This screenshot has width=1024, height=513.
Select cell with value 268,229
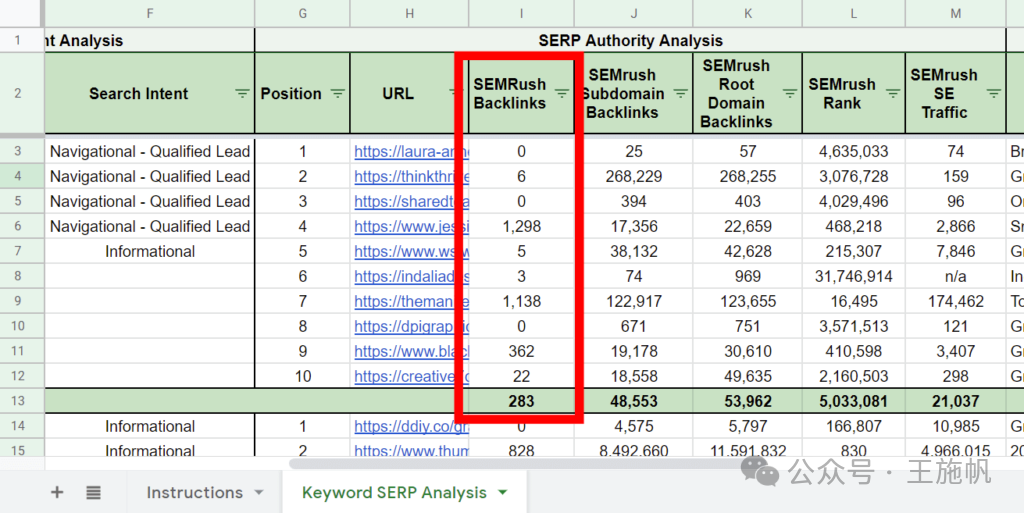pos(633,176)
